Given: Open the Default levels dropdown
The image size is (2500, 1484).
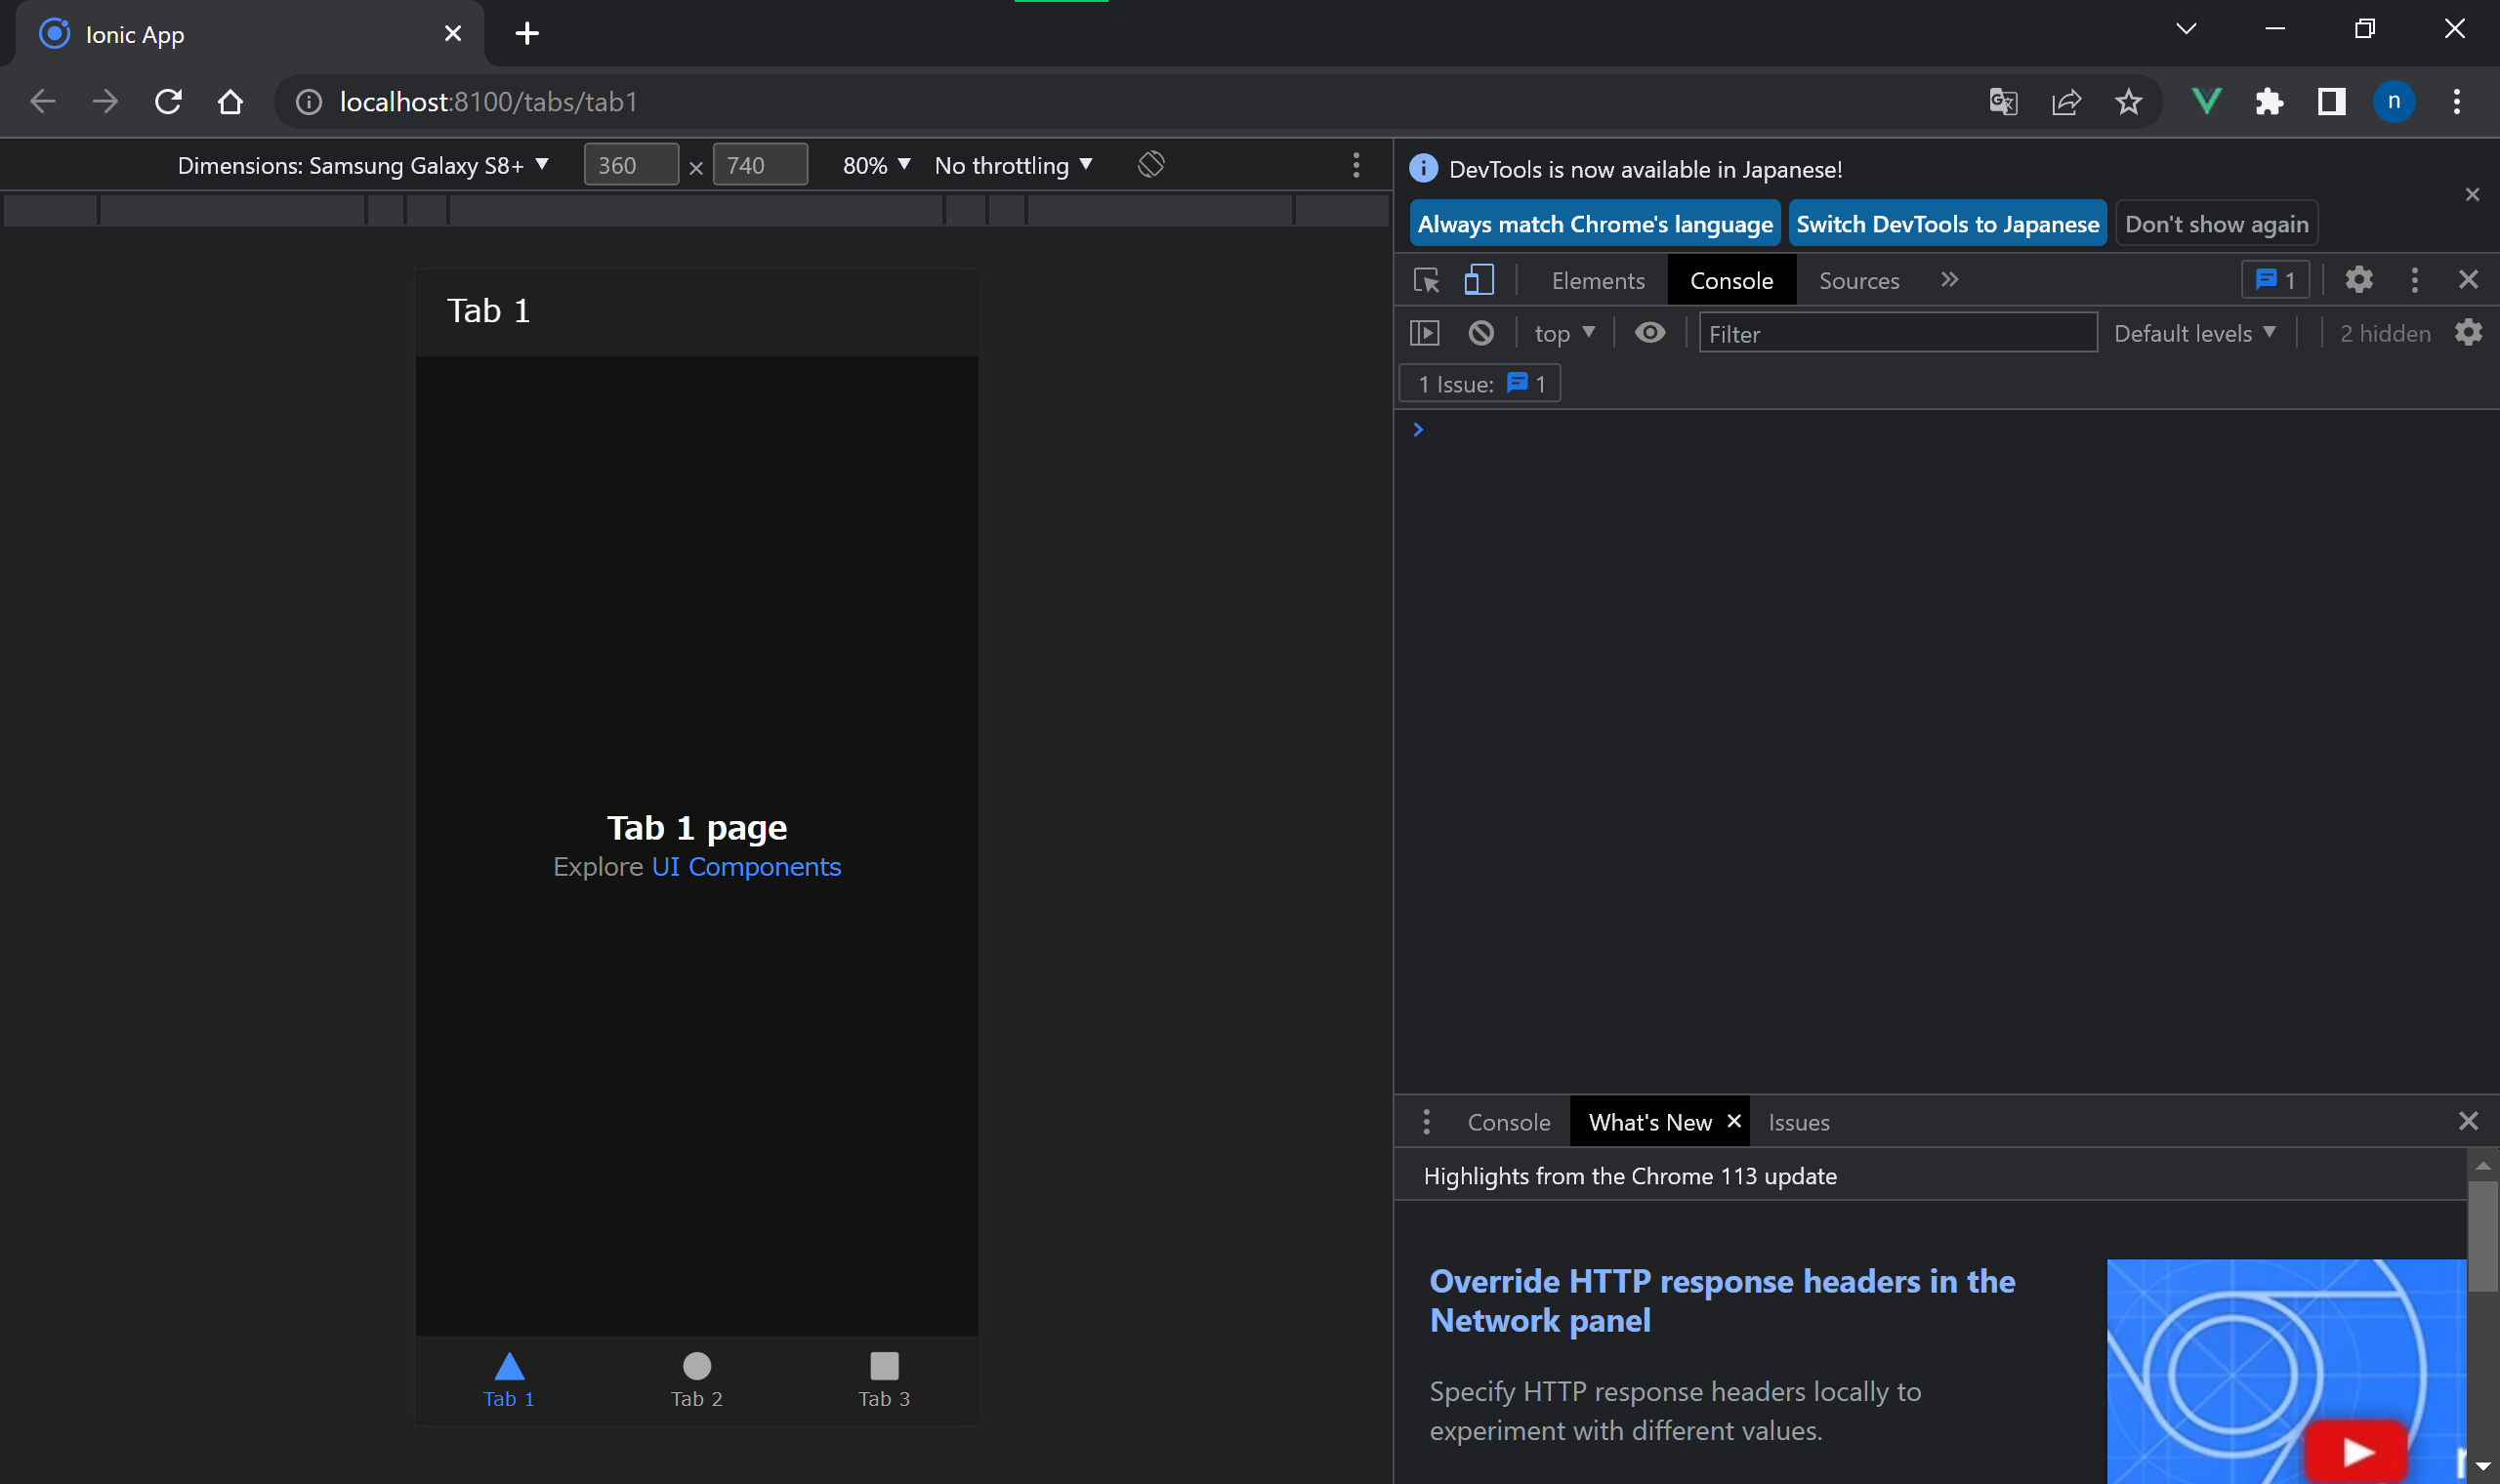Looking at the screenshot, I should (2194, 333).
